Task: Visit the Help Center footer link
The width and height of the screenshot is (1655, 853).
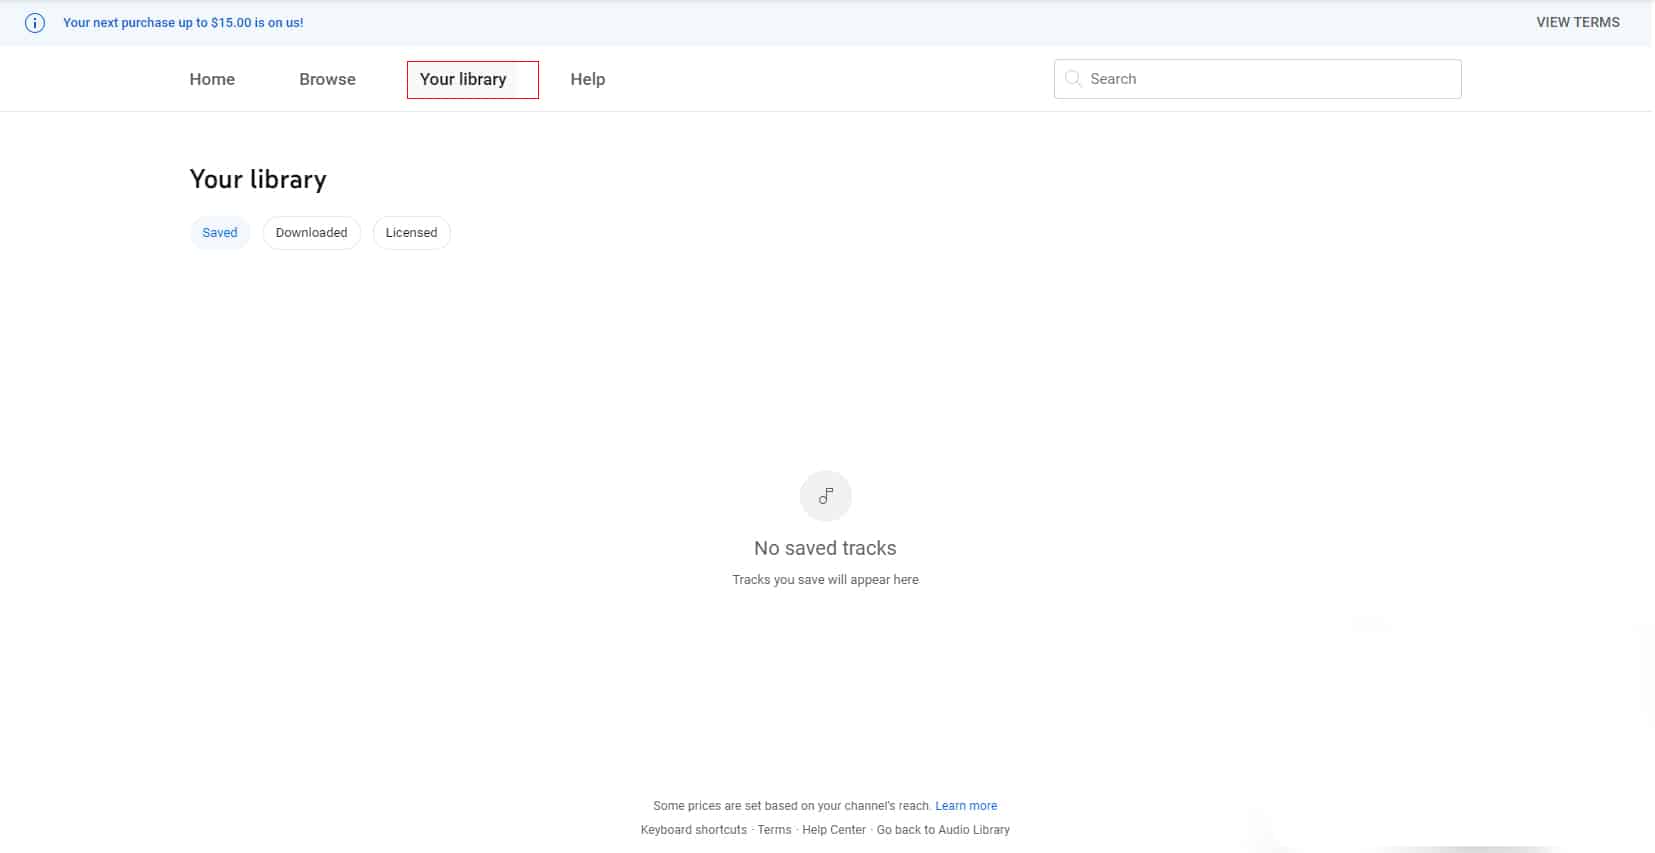Action: [834, 830]
